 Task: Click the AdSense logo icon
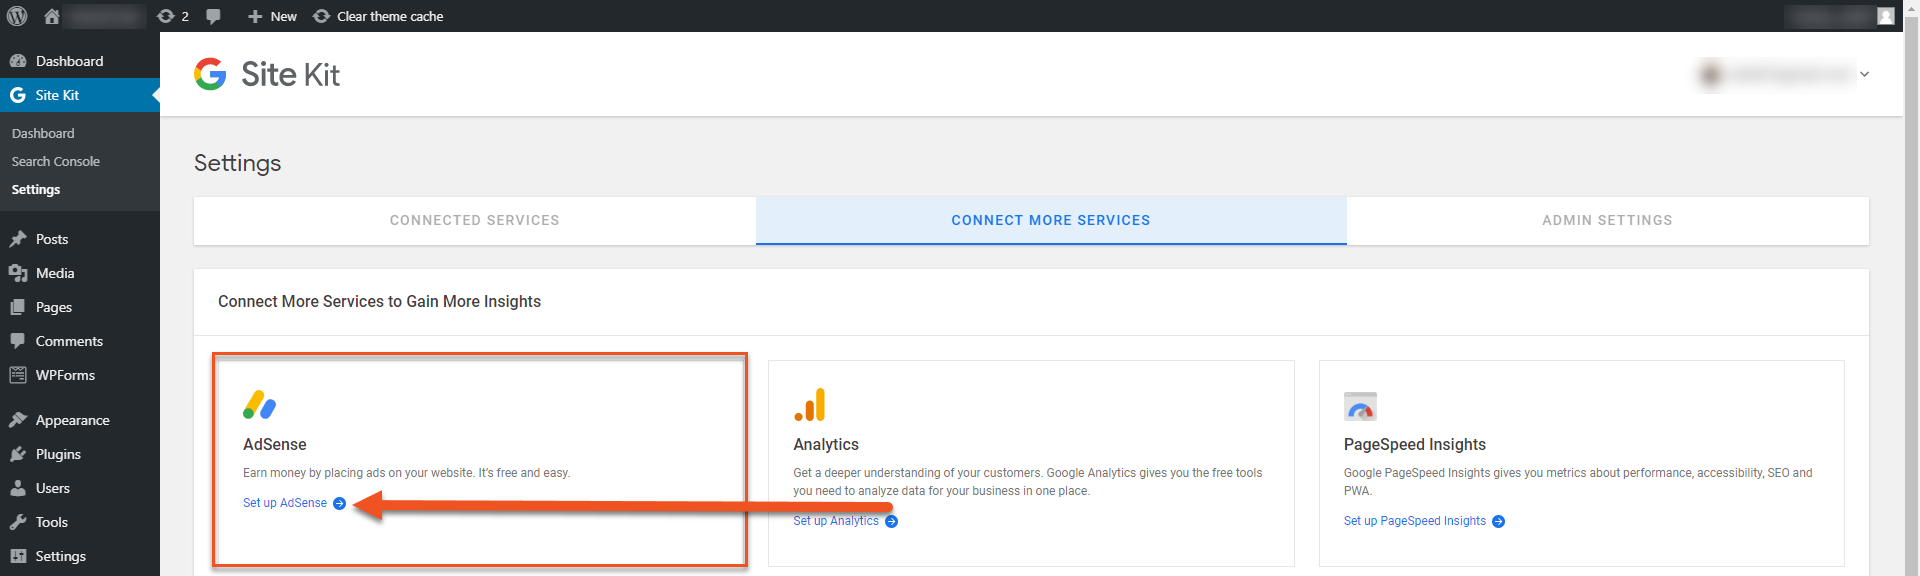tap(259, 405)
